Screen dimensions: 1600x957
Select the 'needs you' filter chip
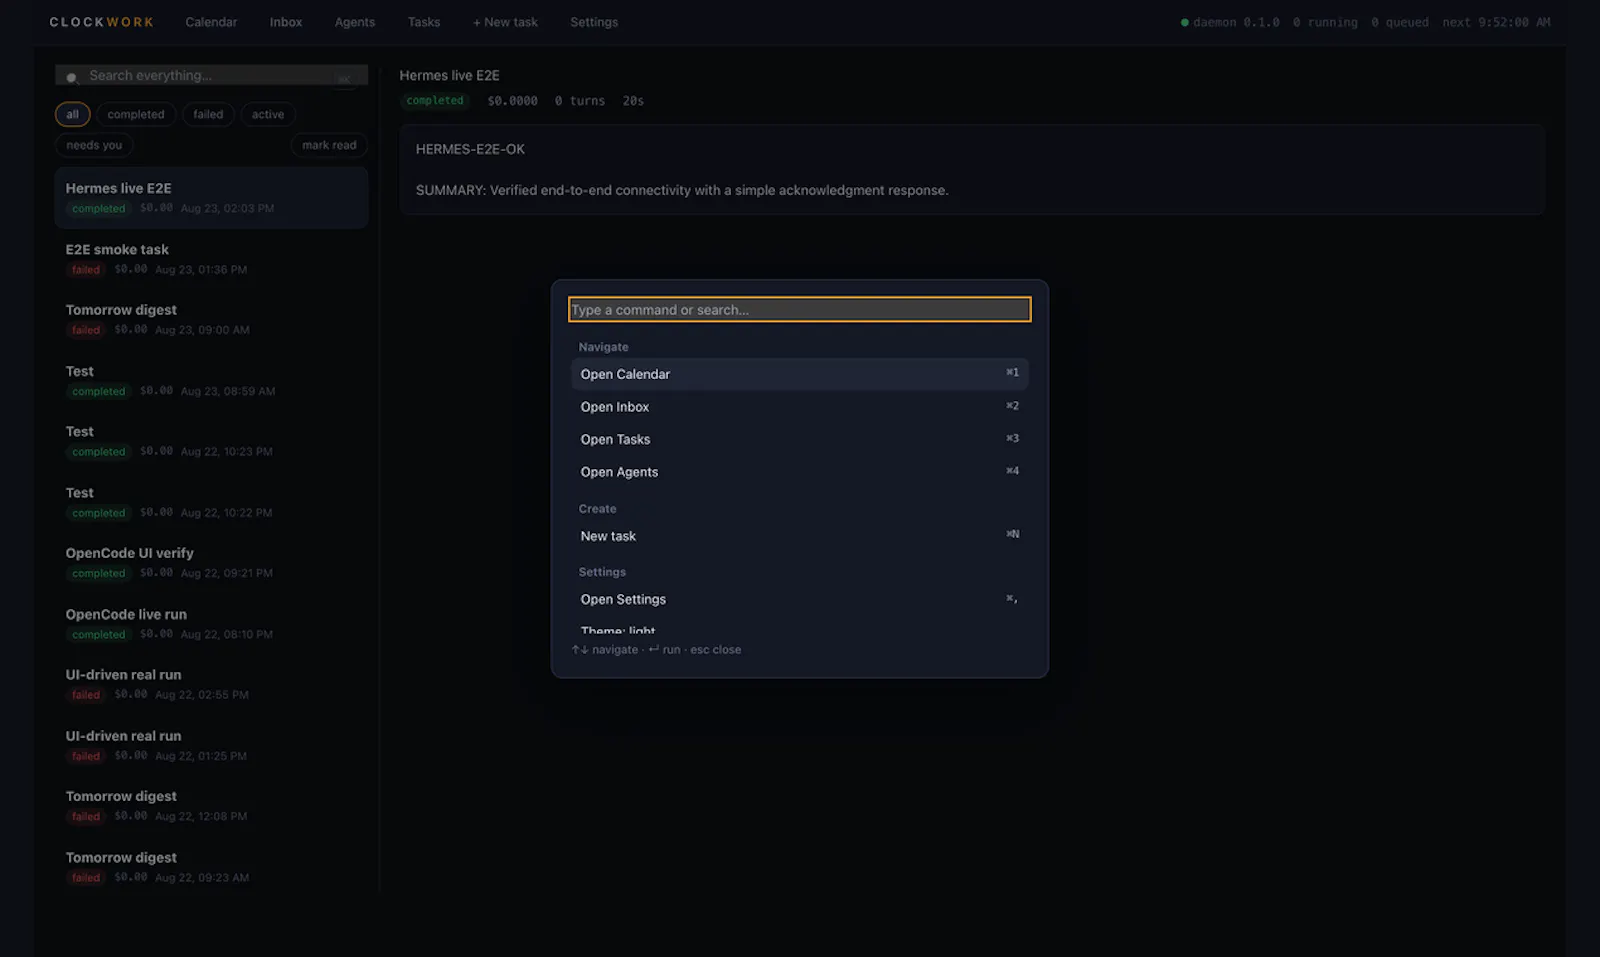[94, 145]
